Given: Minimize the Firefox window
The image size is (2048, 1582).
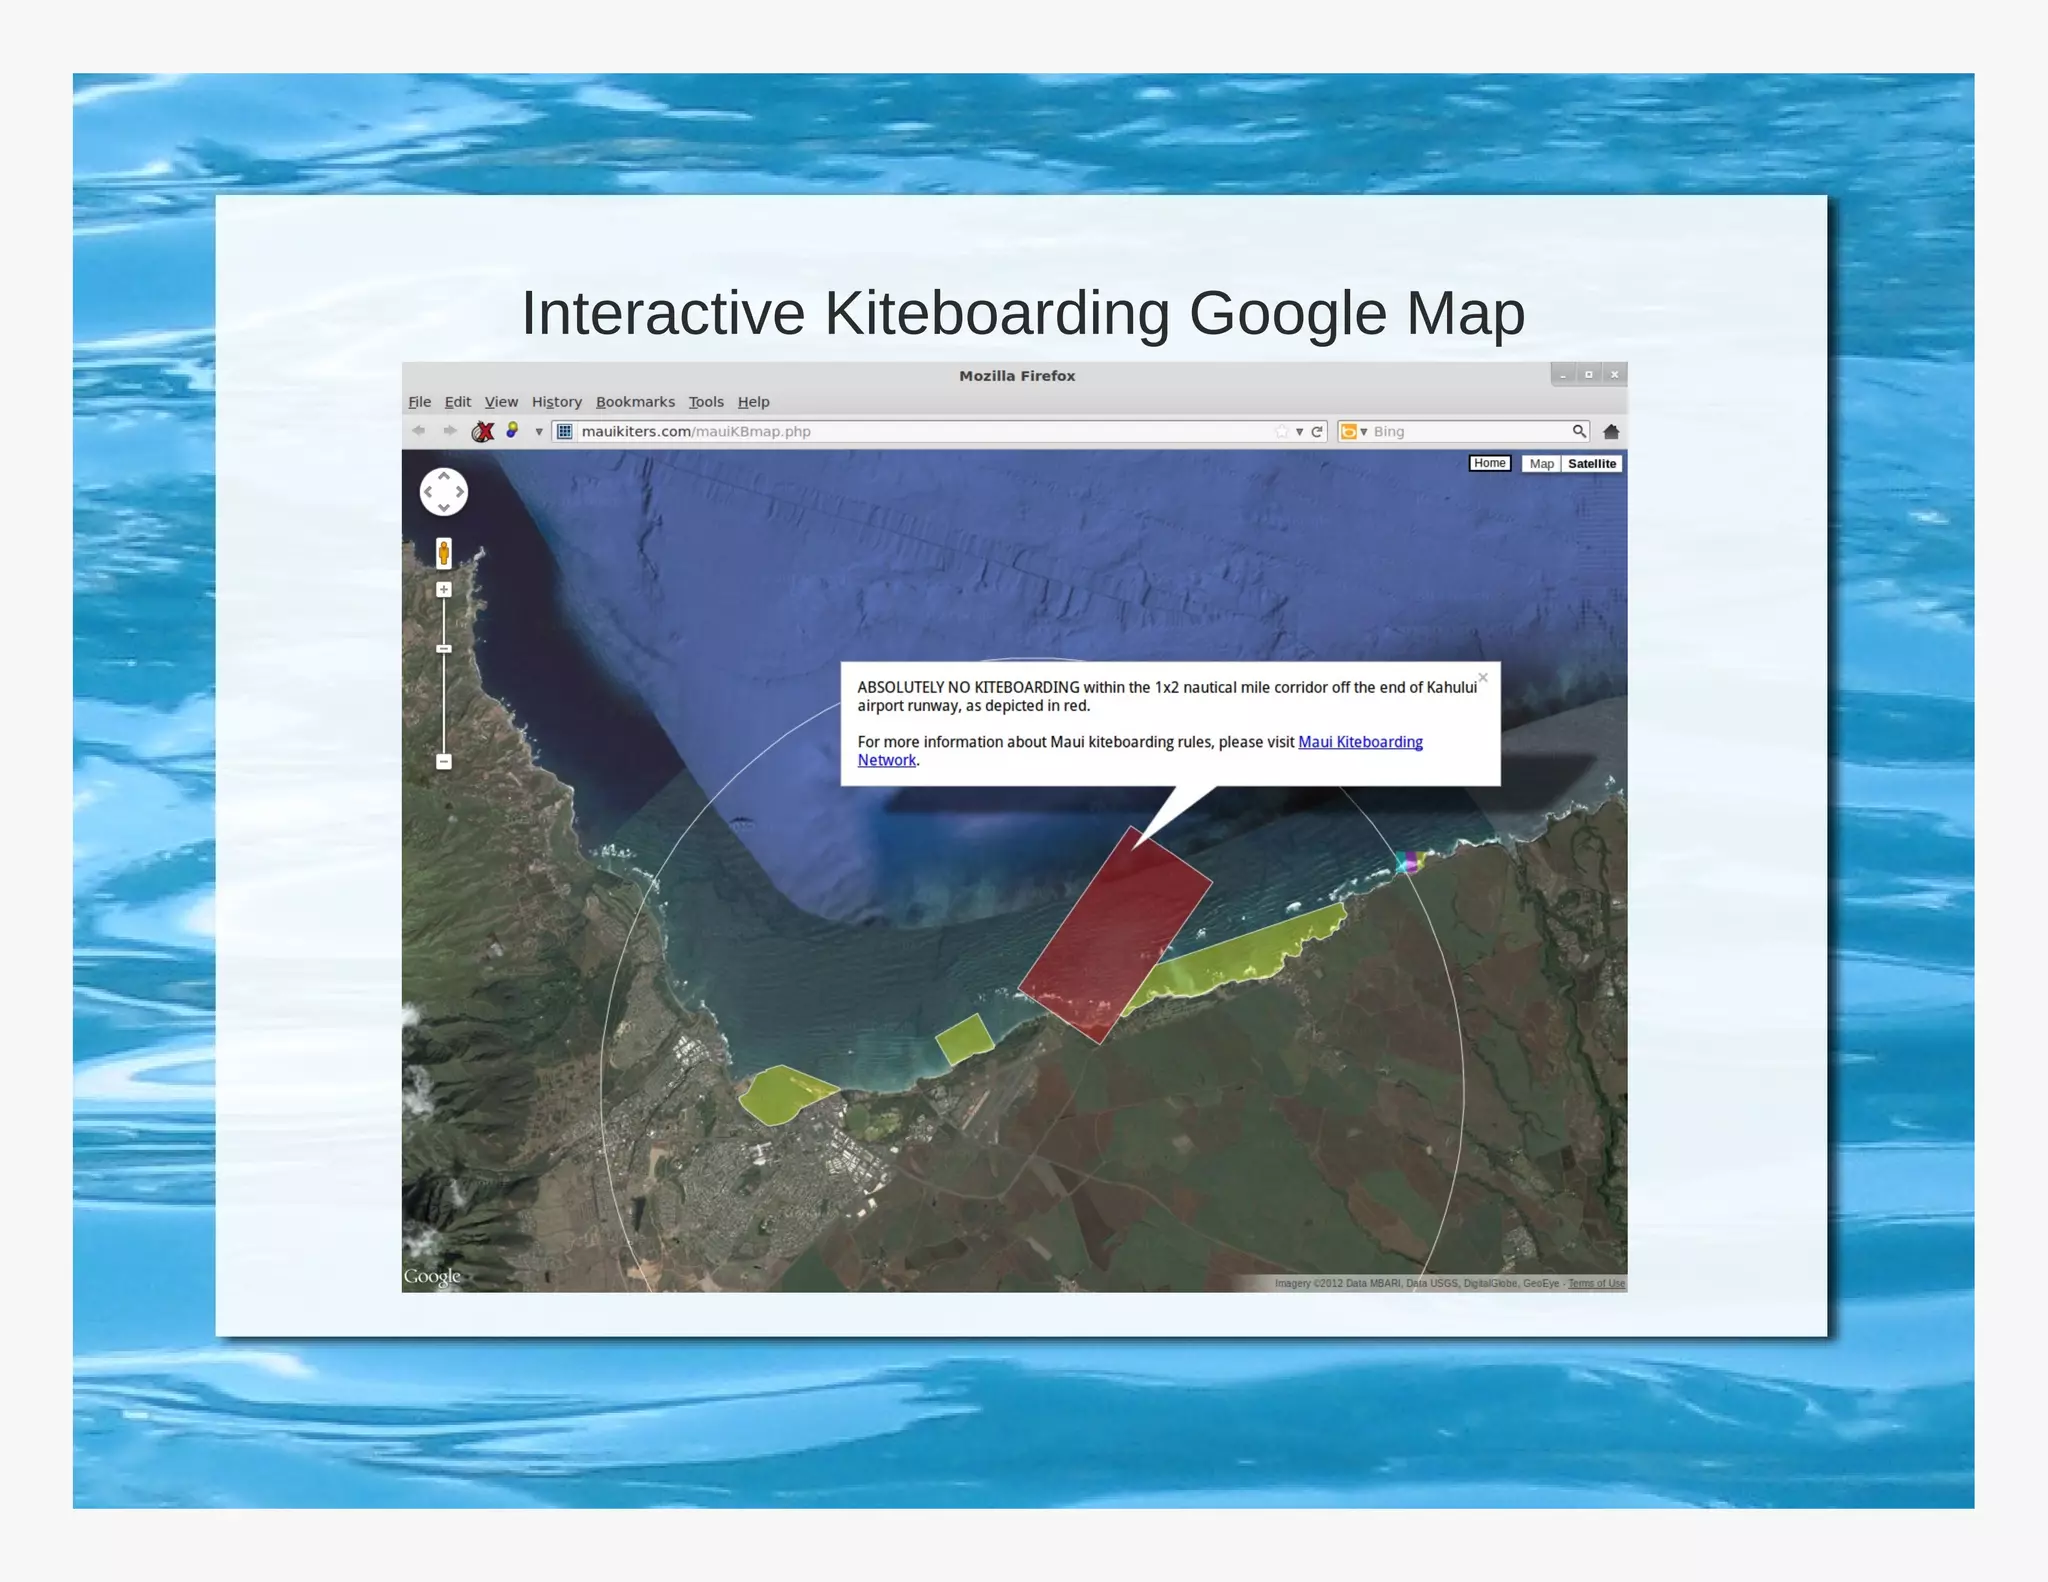Looking at the screenshot, I should [x=1563, y=375].
